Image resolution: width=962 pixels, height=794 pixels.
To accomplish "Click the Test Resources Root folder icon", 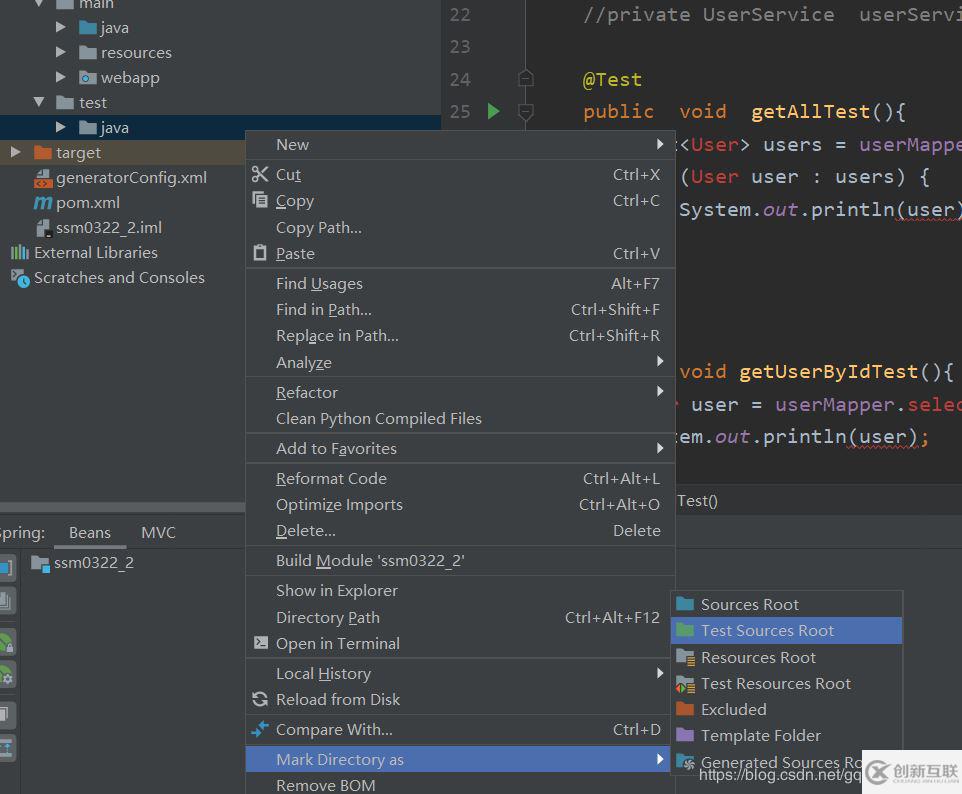I will (685, 684).
